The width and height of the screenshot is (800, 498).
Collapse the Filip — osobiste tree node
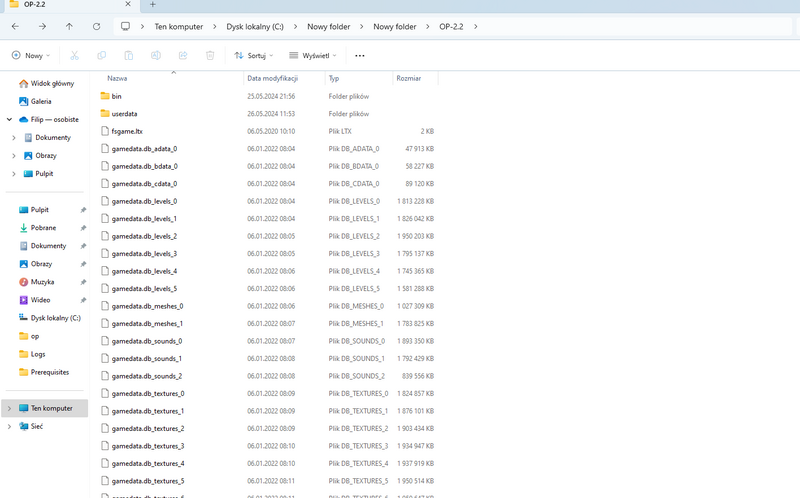(x=9, y=119)
